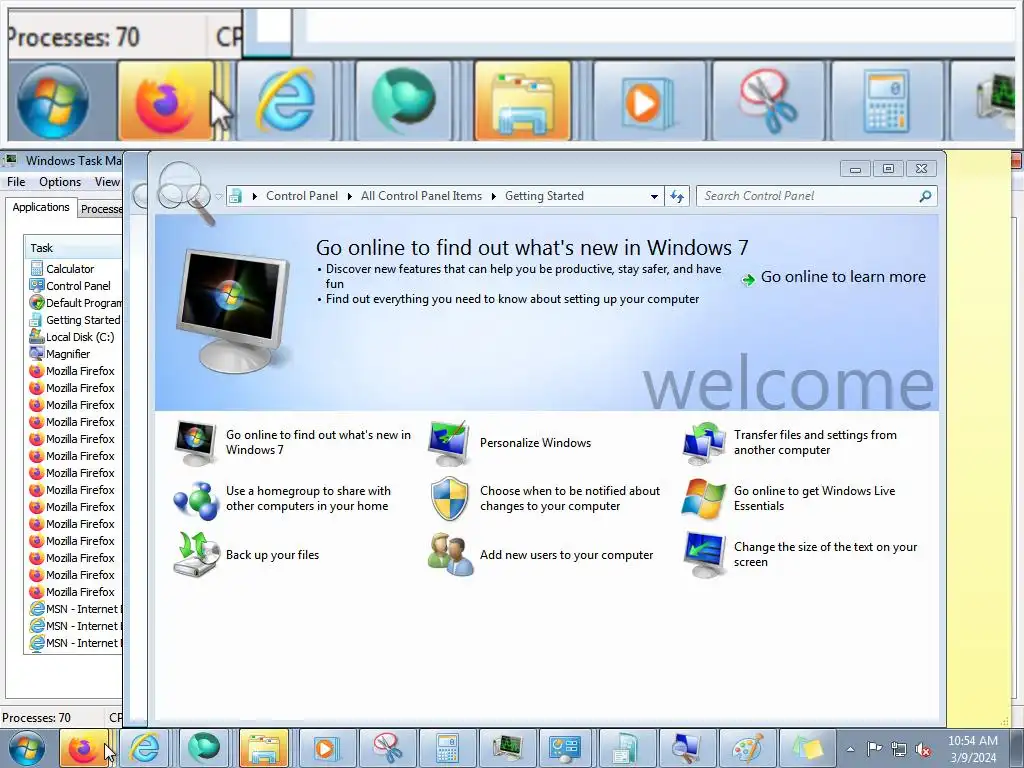The width and height of the screenshot is (1024, 768).
Task: Select the Local Disk (C:) task row
Action: tap(74, 337)
